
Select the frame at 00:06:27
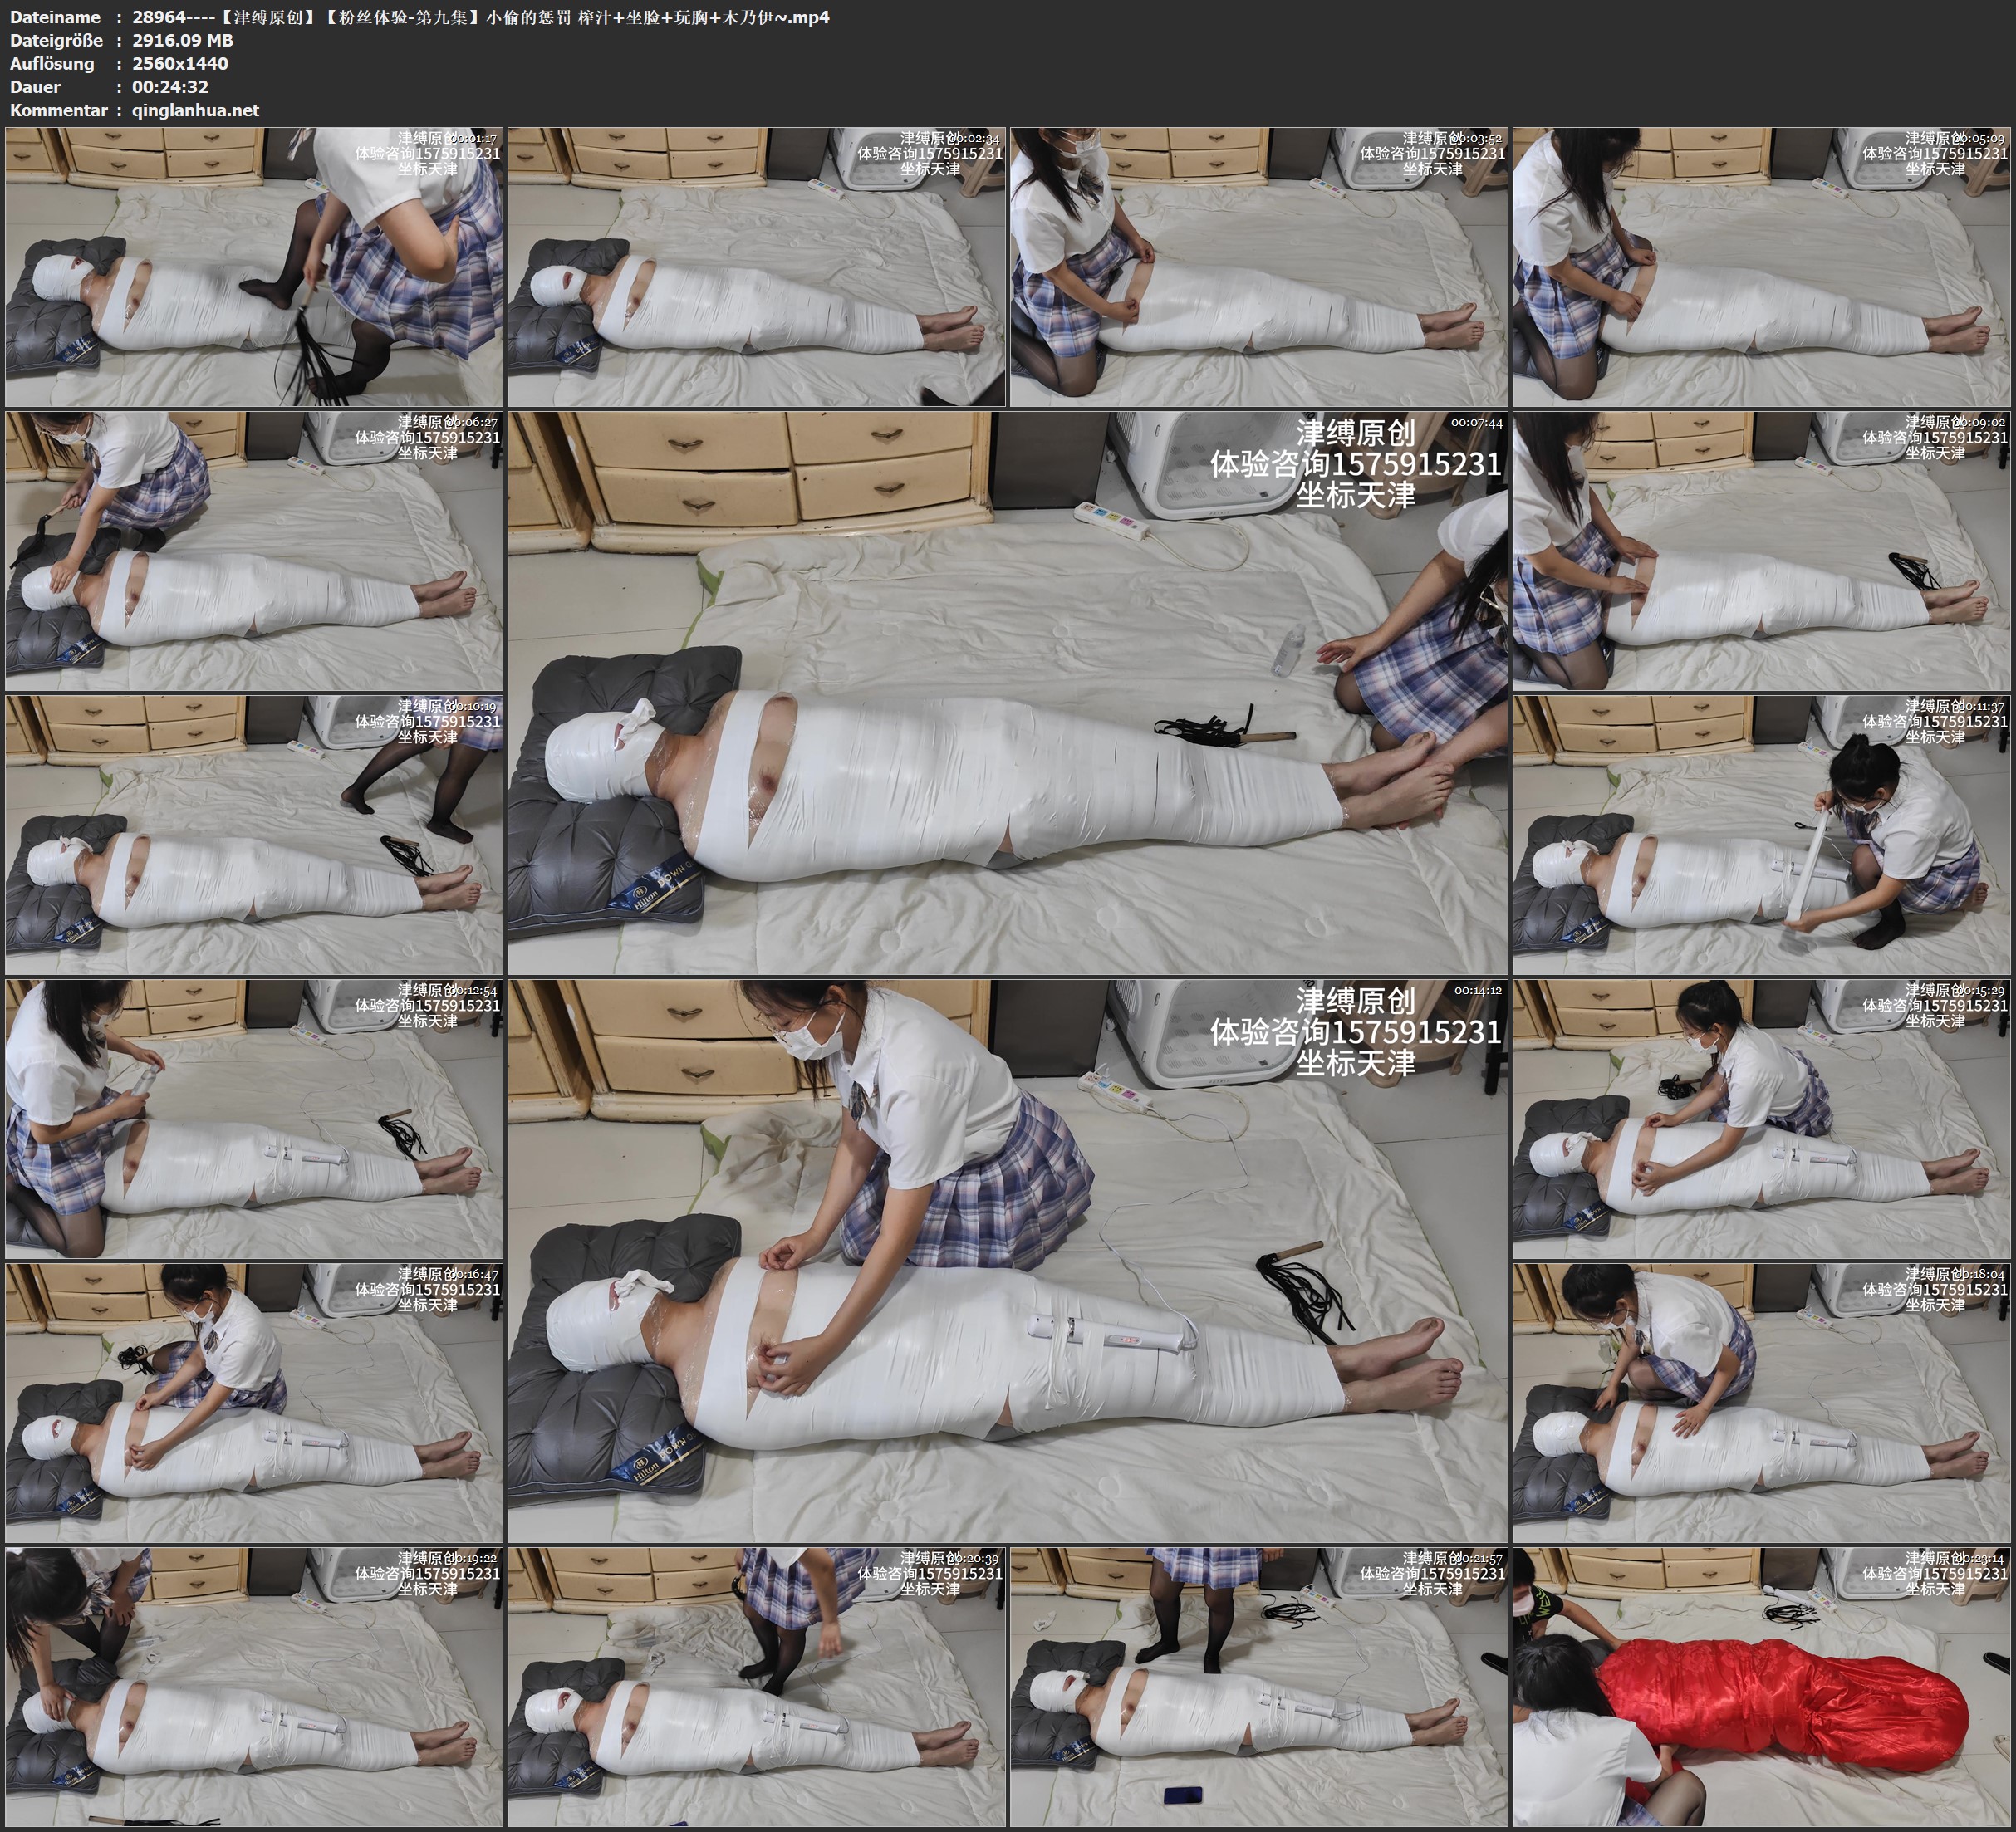click(x=254, y=551)
